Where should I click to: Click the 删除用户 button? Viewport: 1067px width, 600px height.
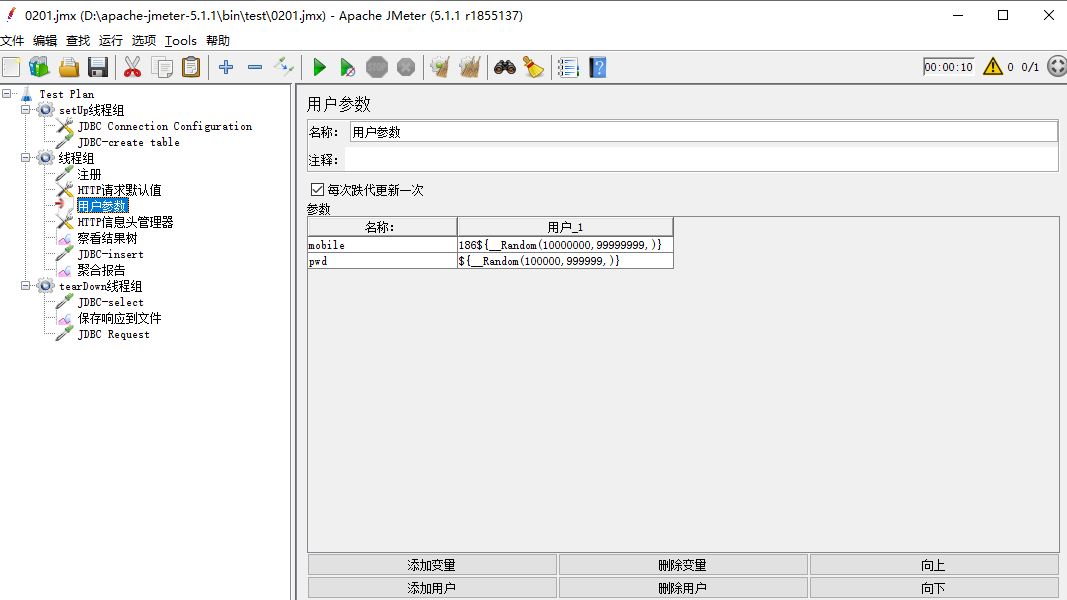click(x=682, y=588)
